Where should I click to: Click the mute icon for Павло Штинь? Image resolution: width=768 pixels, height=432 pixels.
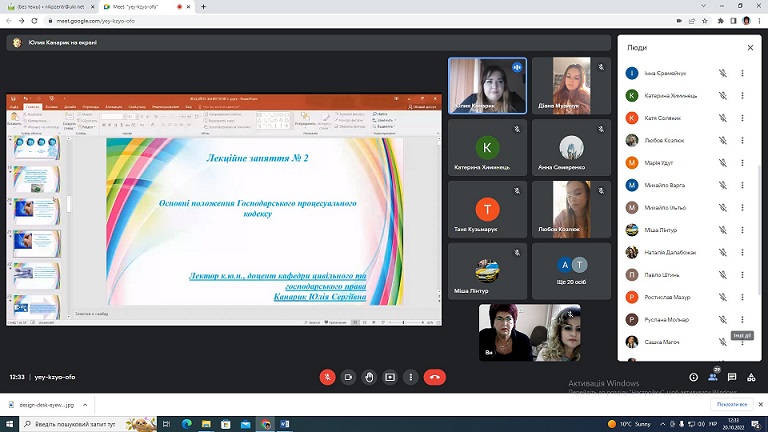[x=722, y=275]
